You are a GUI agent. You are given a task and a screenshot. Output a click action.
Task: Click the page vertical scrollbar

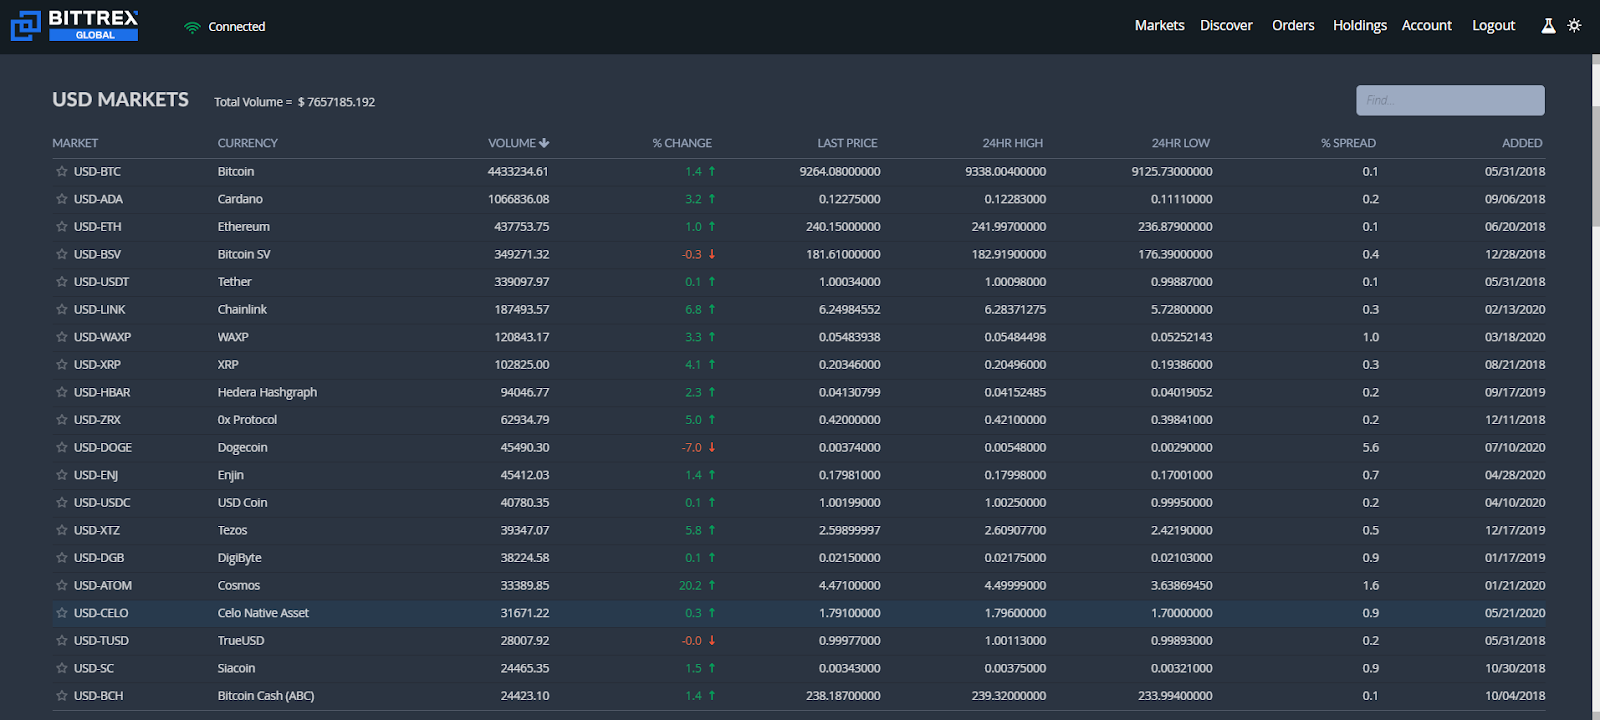[x=1596, y=140]
